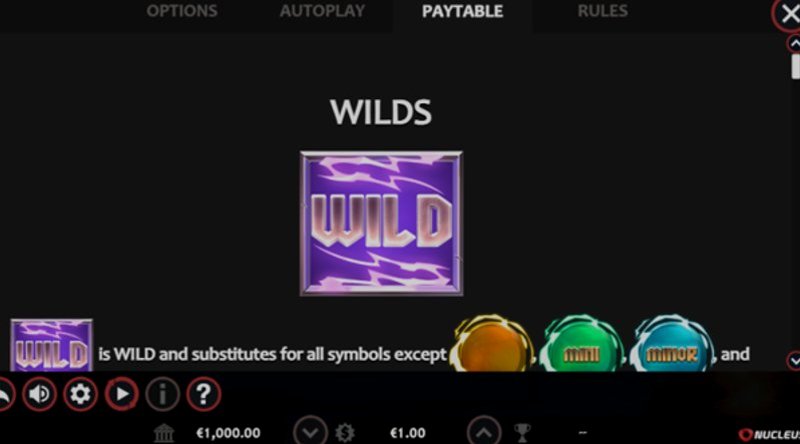Screen dimensions: 800x444
Task: Switch to the AUTOPLAY tab
Action: [322, 11]
